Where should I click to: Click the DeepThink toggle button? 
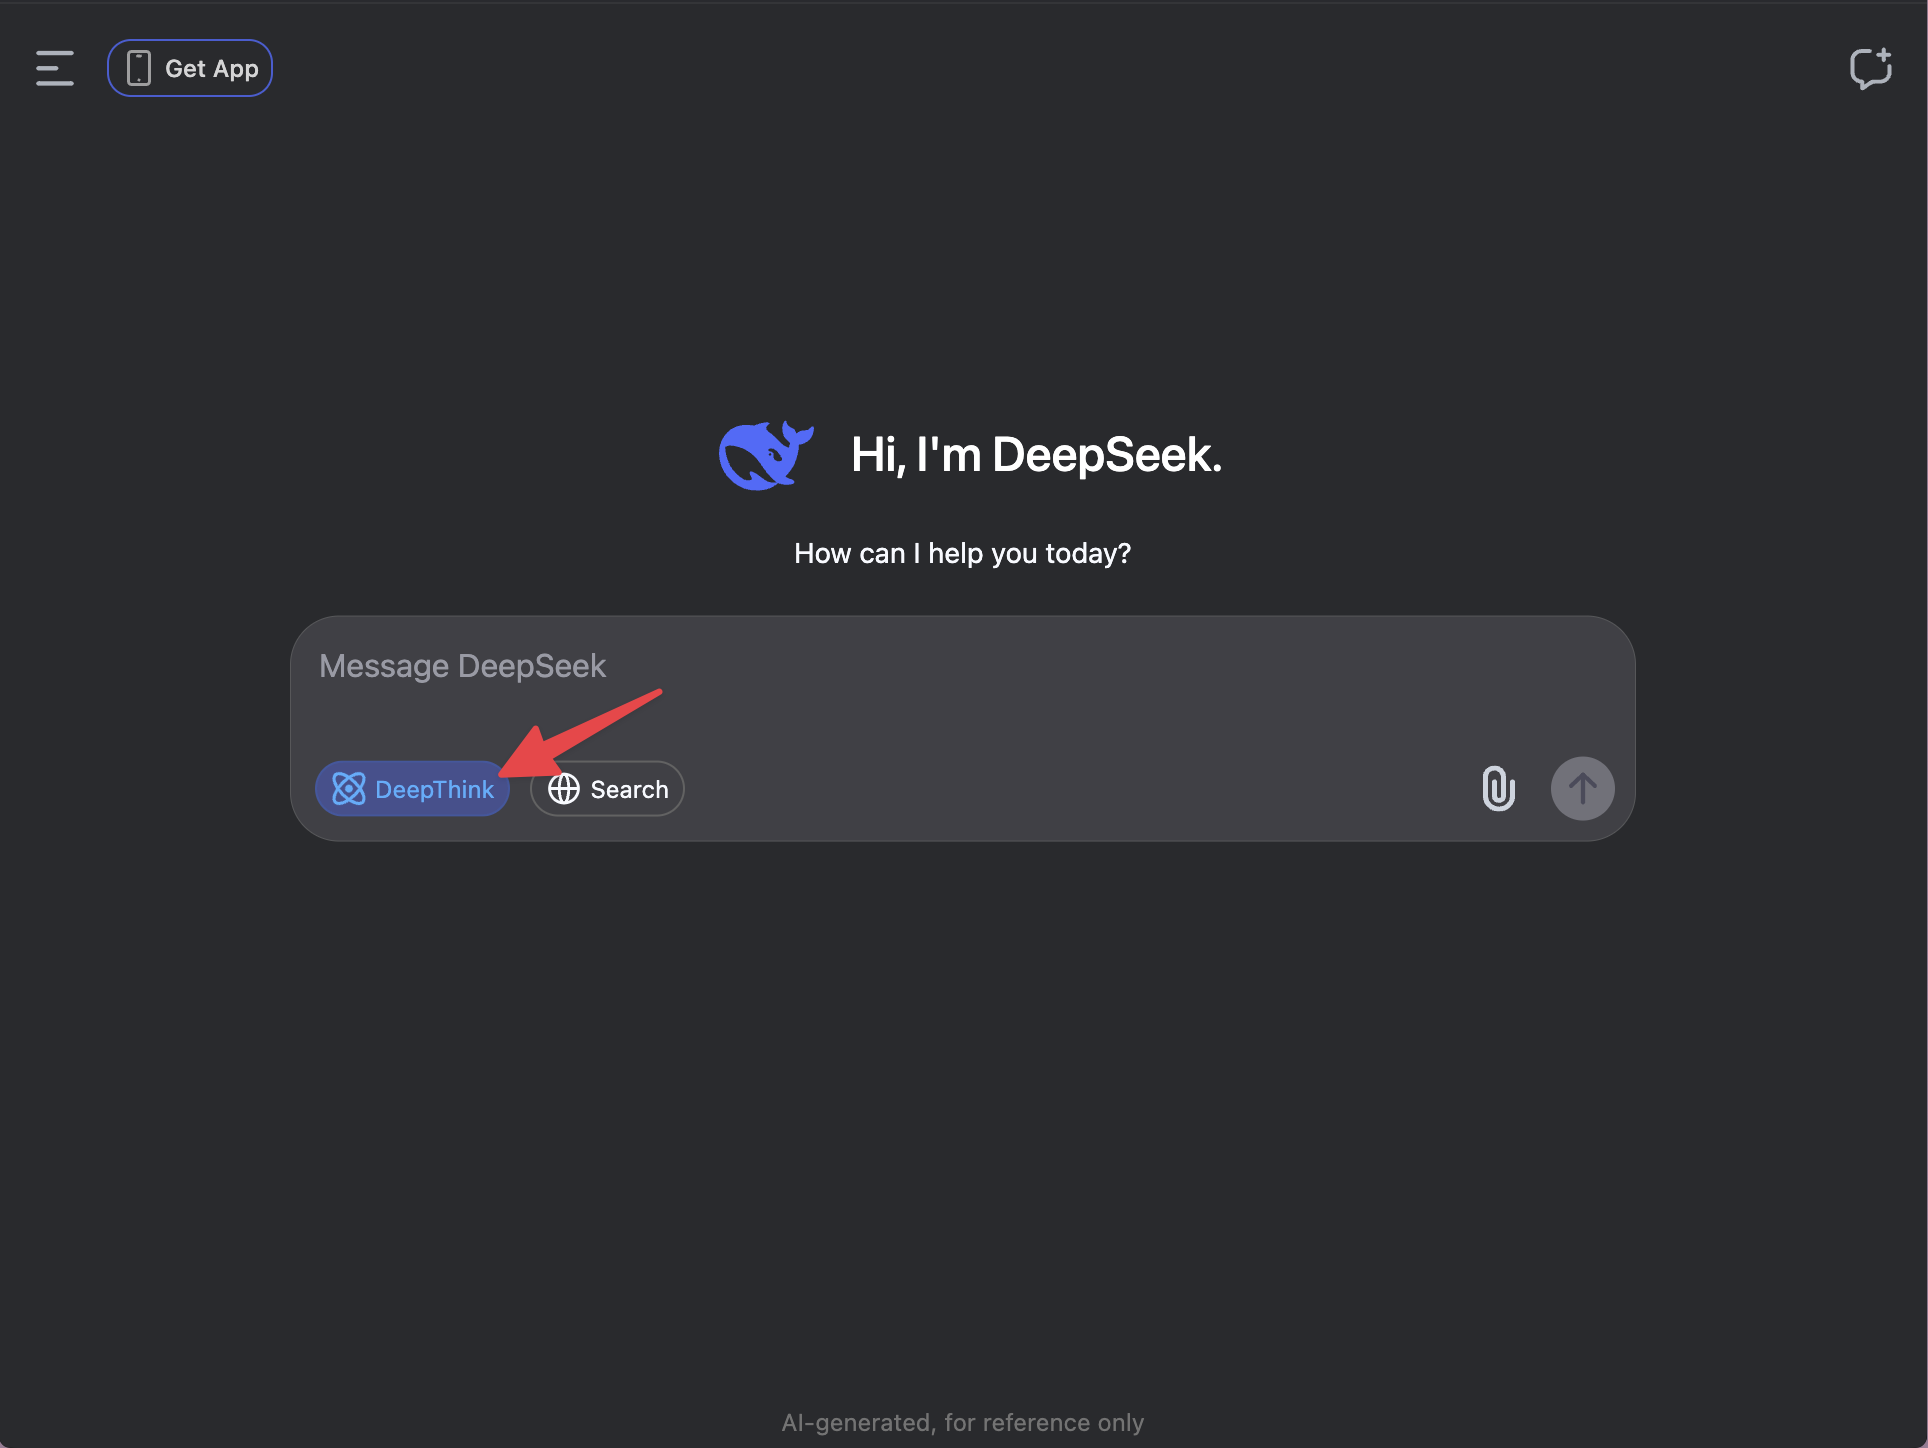412,788
